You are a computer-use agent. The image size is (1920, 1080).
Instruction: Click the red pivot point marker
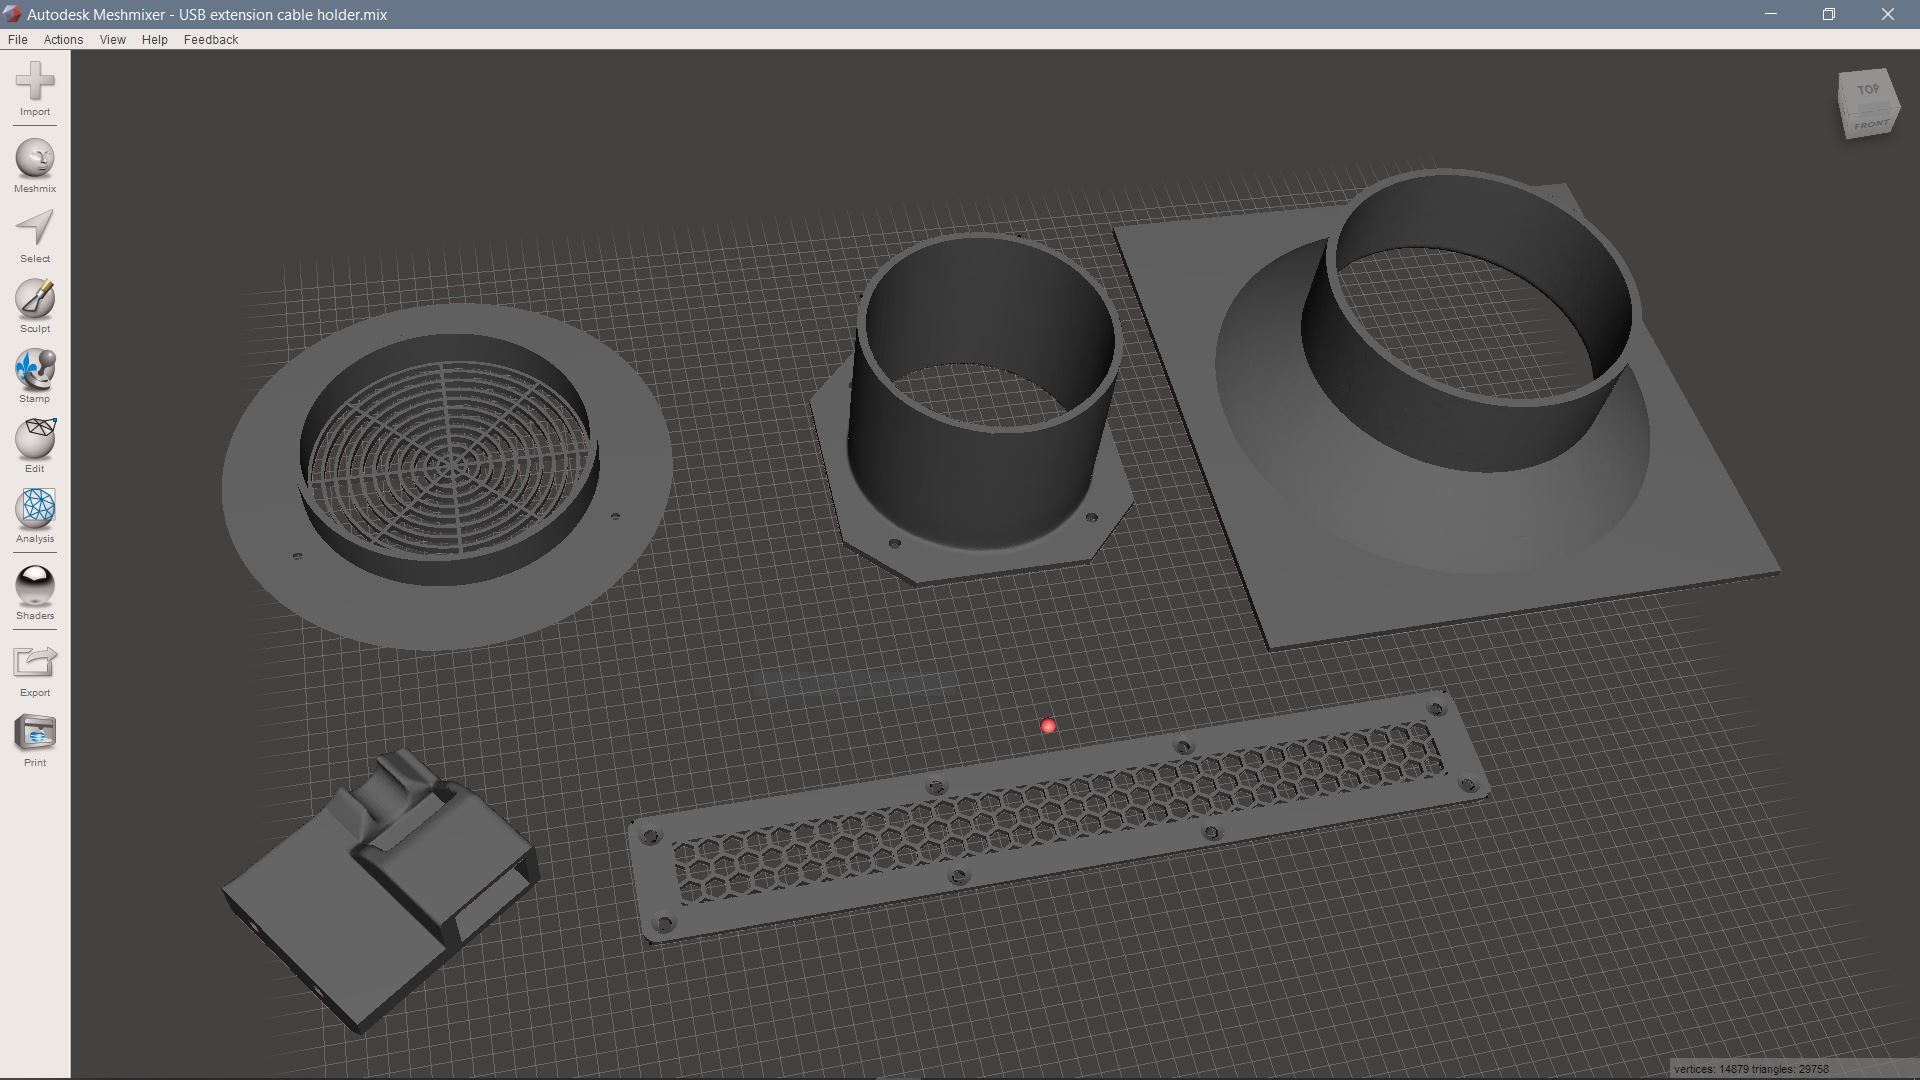[x=1048, y=726]
